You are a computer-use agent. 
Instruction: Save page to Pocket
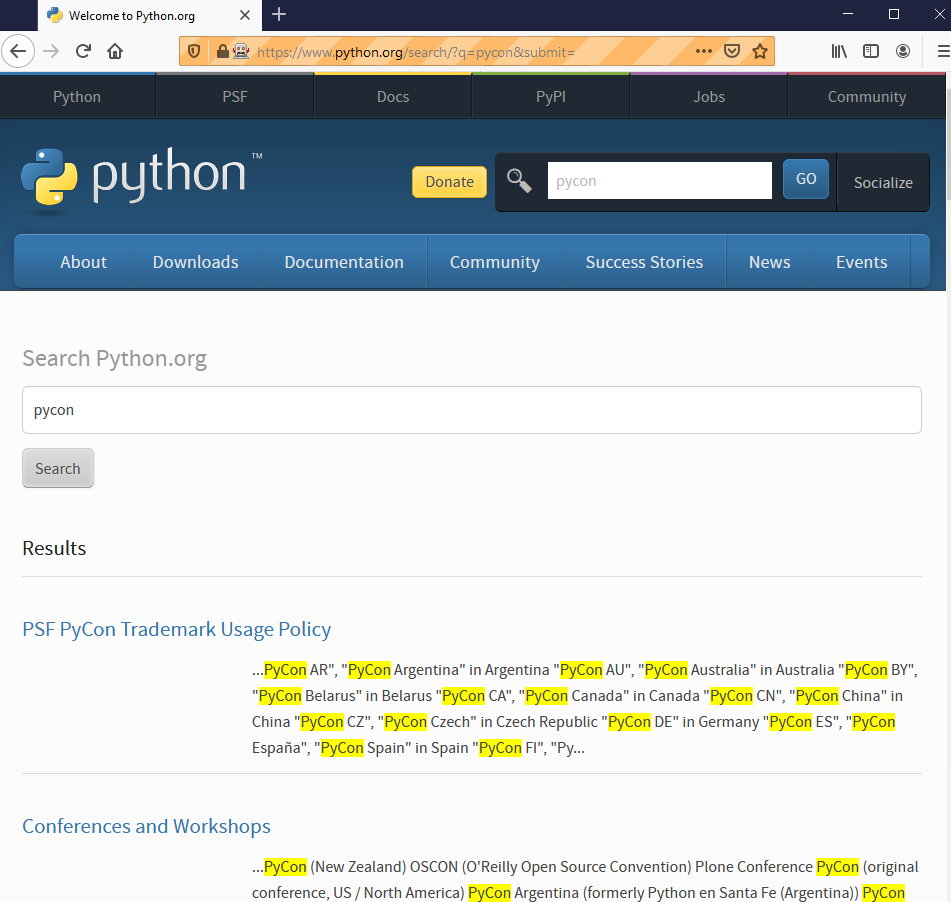(732, 51)
